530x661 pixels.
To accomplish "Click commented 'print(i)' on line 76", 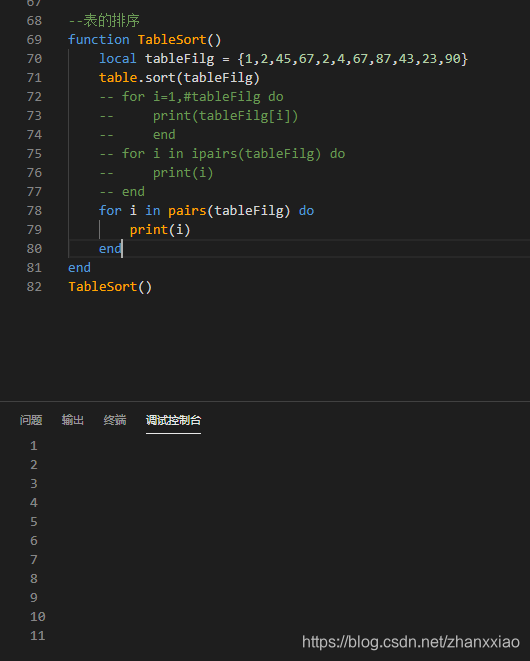I will (183, 172).
